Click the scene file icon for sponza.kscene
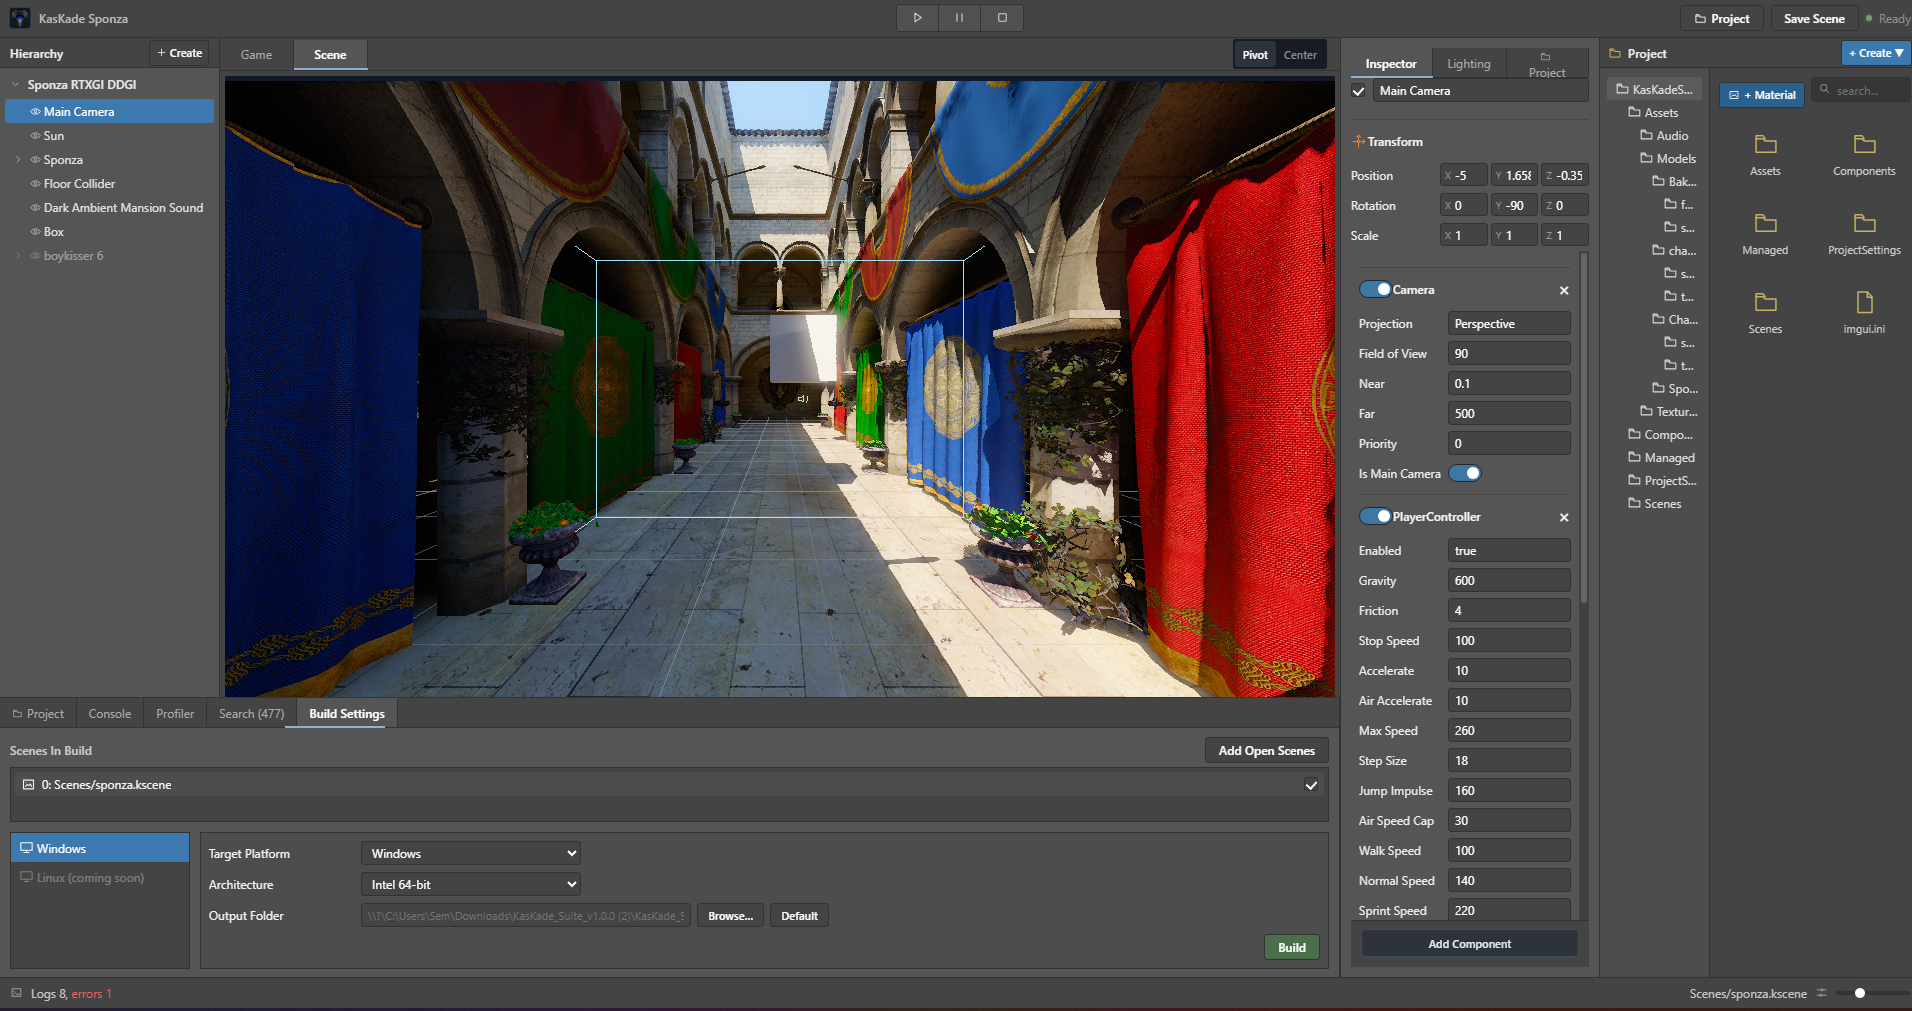The height and width of the screenshot is (1011, 1912). [x=28, y=785]
